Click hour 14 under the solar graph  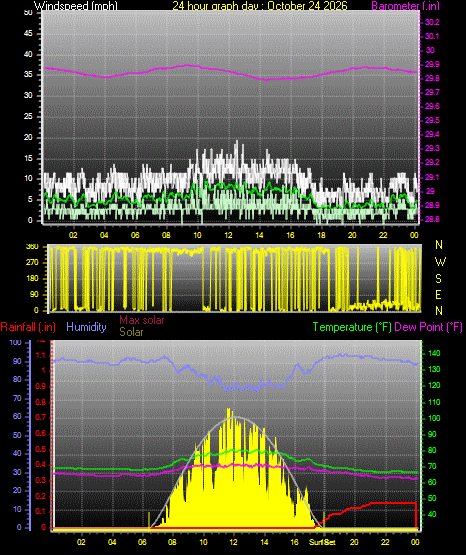[264, 542]
